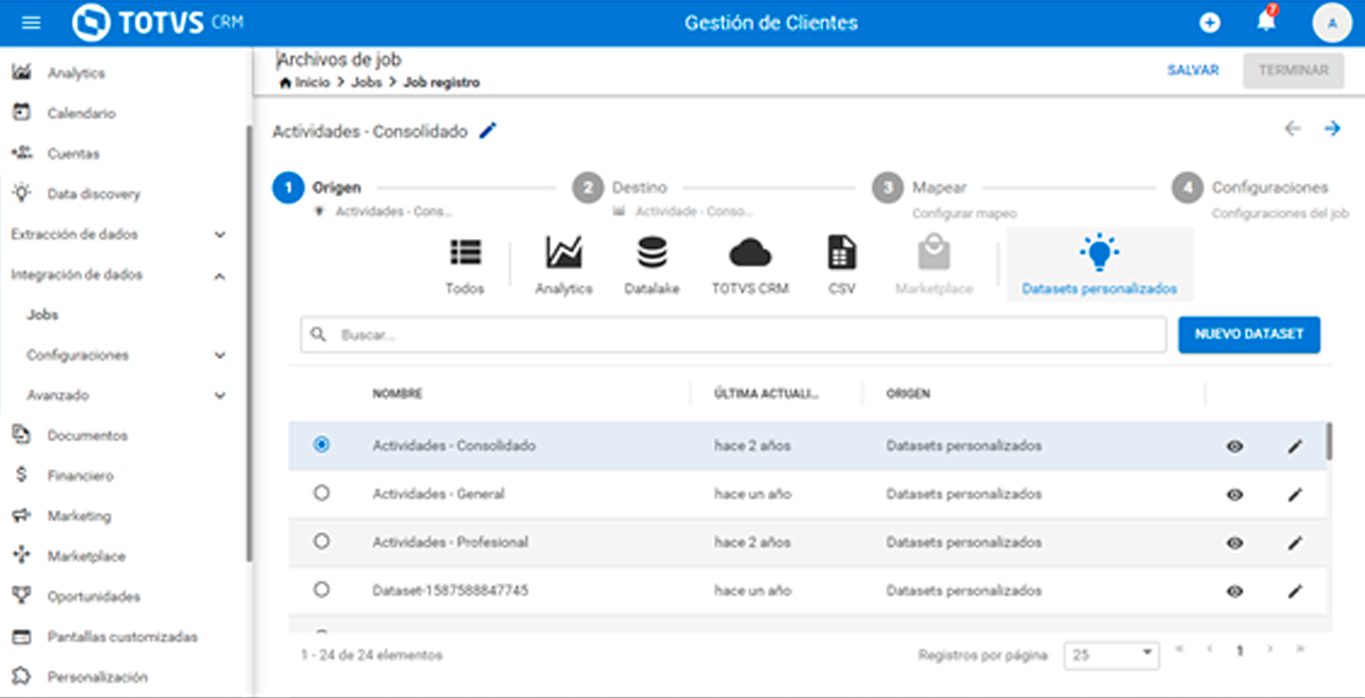This screenshot has height=698, width=1365.
Task: Edit job name with pencil icon
Action: [x=488, y=131]
